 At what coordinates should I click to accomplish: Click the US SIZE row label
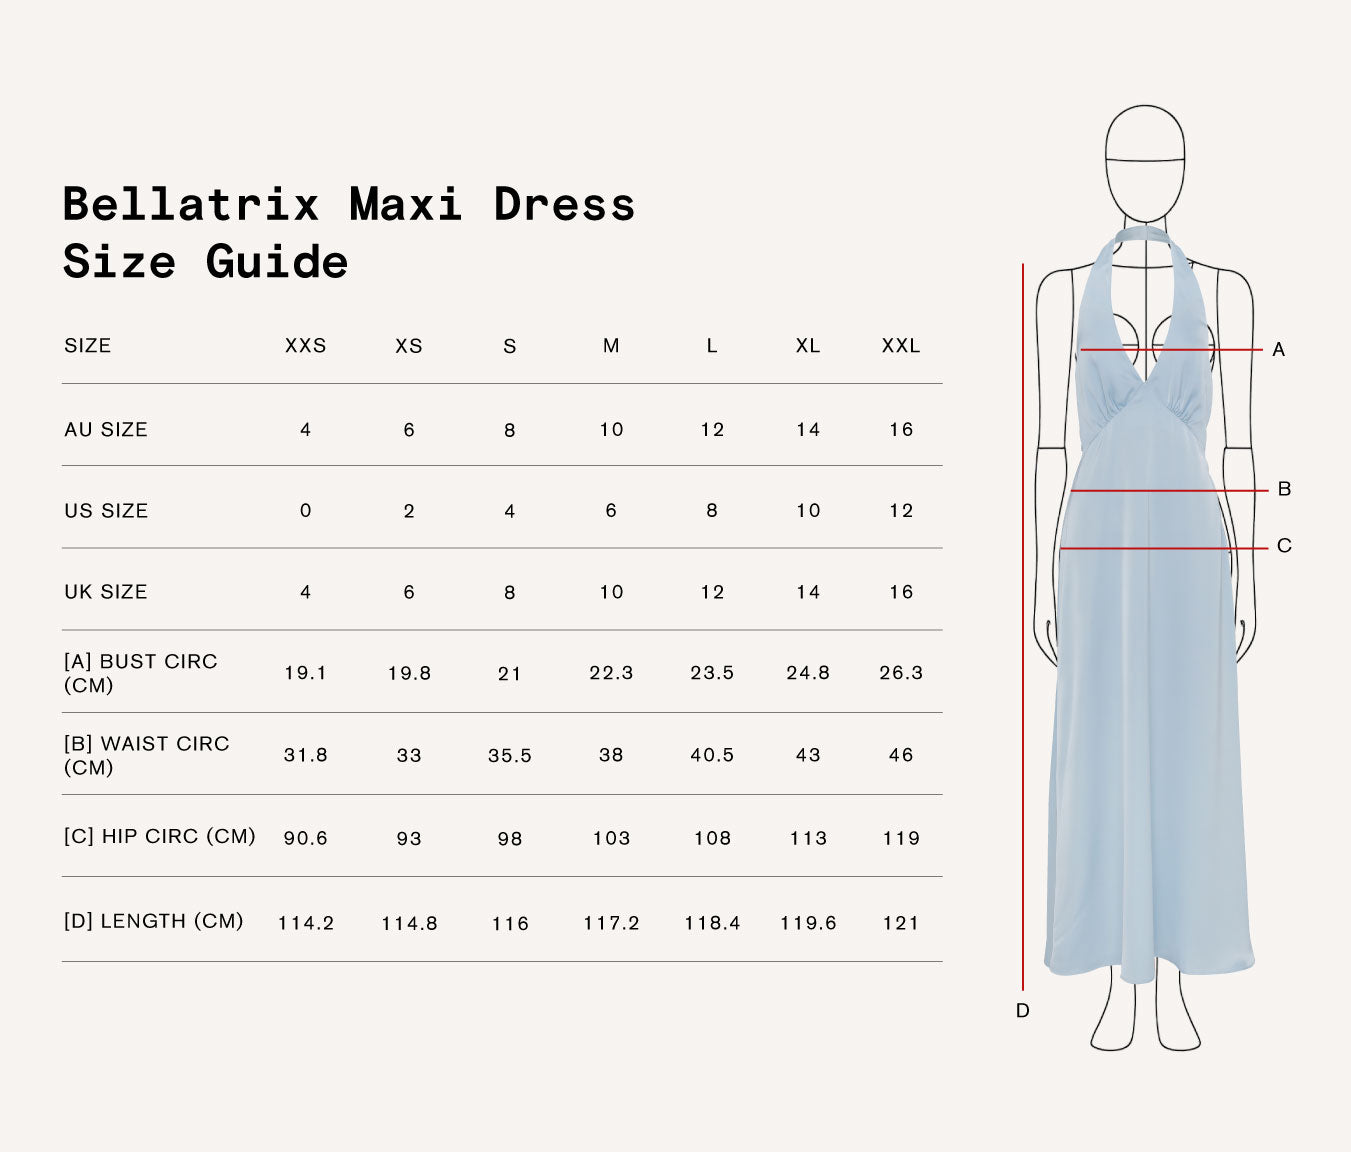pyautogui.click(x=106, y=510)
